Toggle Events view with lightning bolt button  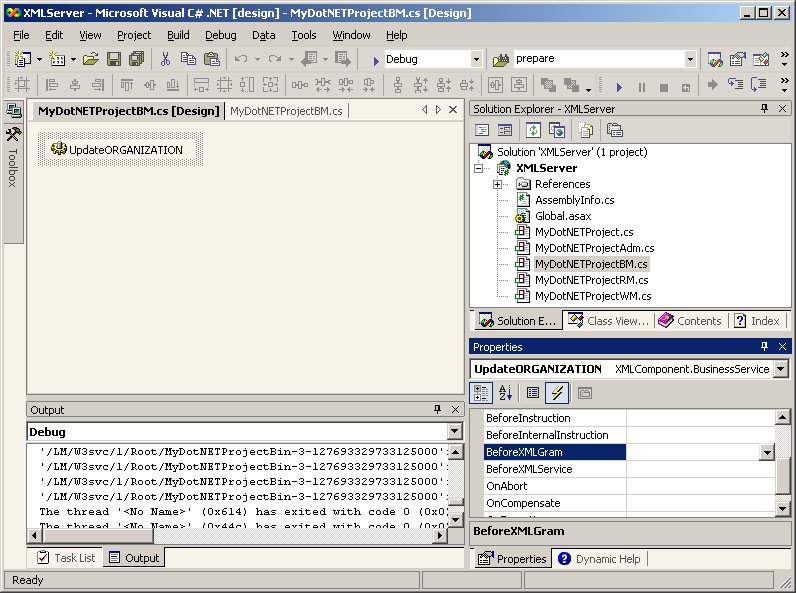click(x=558, y=393)
